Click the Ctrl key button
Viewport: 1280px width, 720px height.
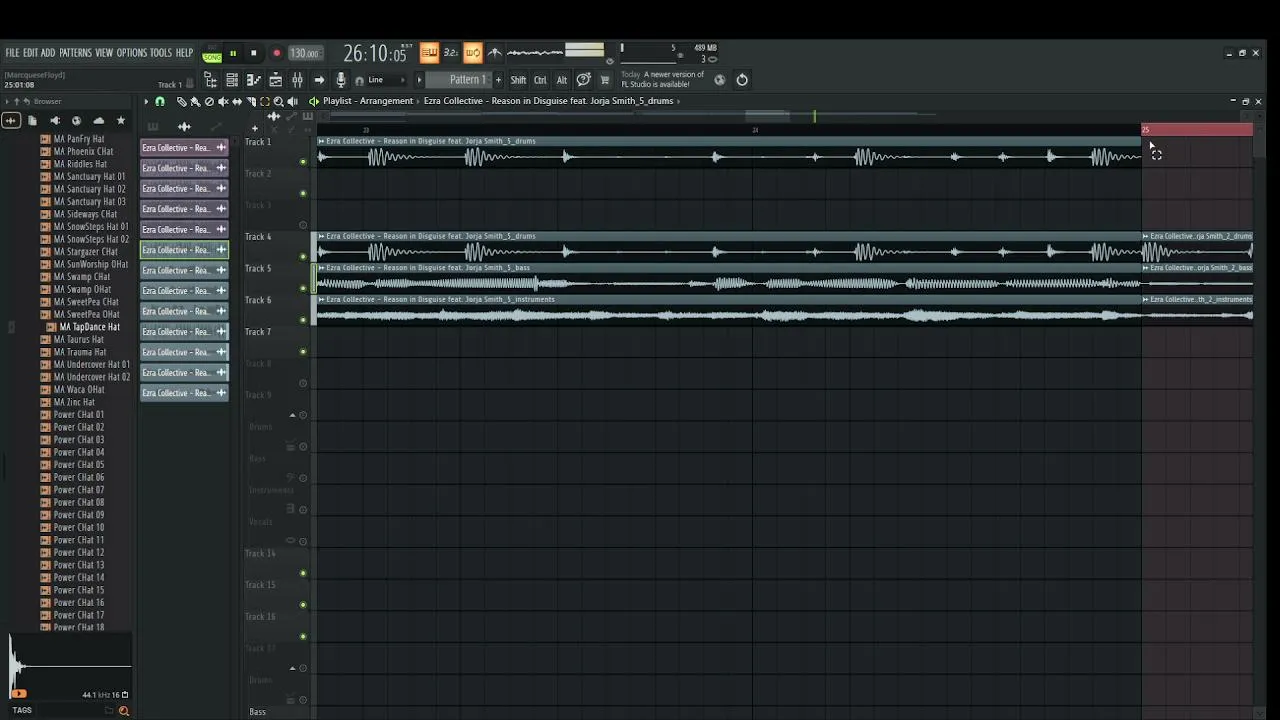[540, 80]
